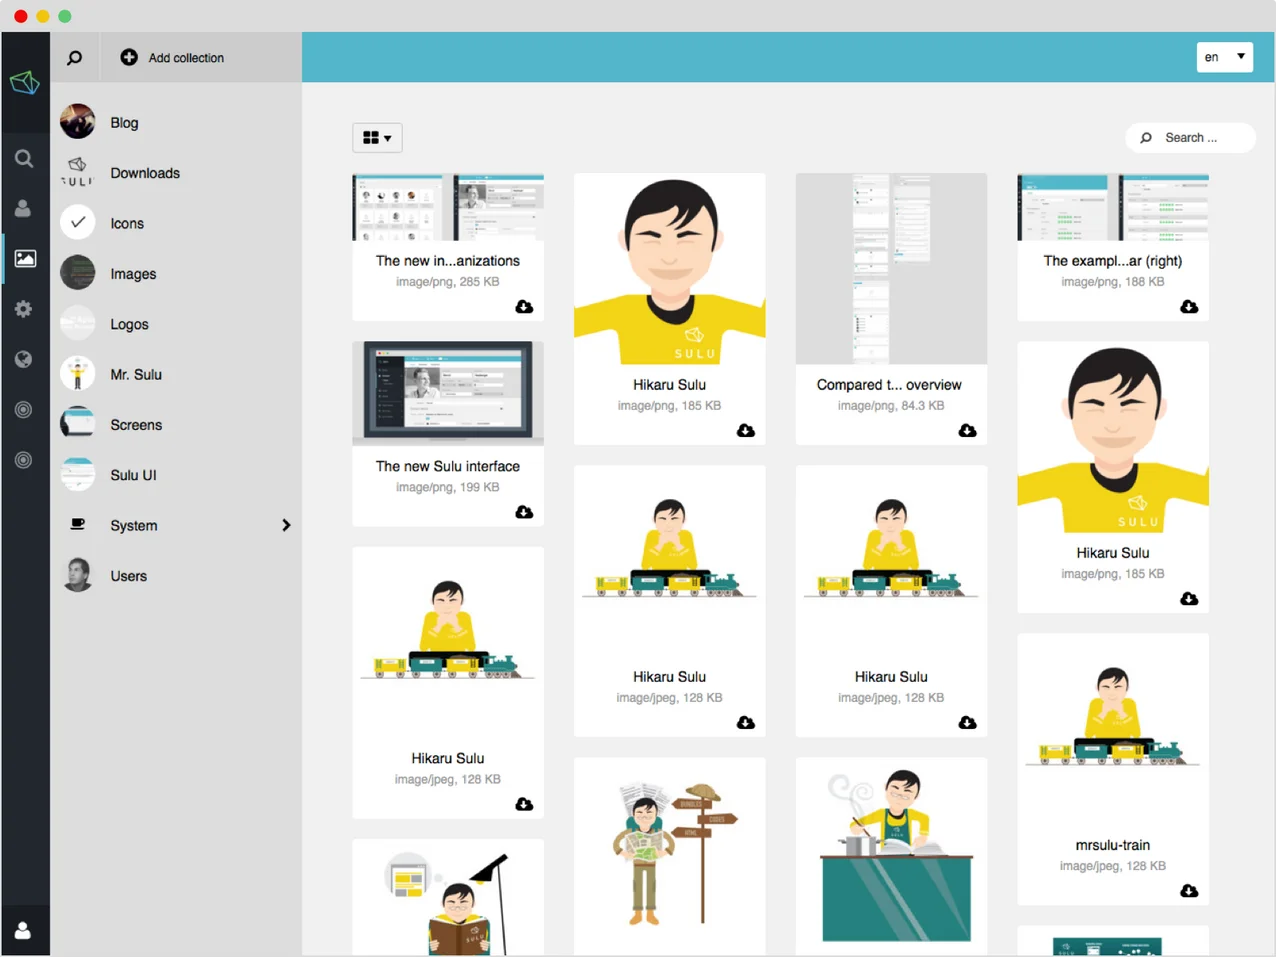1276x957 pixels.
Task: Click the Sulu logo icon
Action: [24, 82]
